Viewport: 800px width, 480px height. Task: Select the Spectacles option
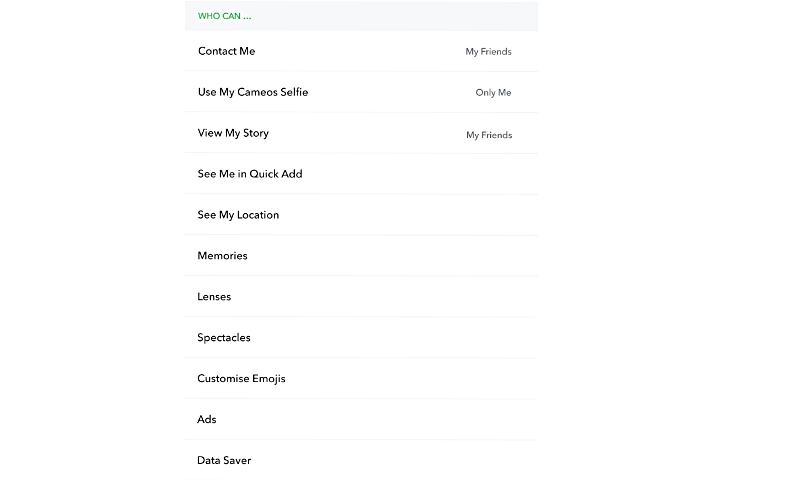tap(224, 338)
